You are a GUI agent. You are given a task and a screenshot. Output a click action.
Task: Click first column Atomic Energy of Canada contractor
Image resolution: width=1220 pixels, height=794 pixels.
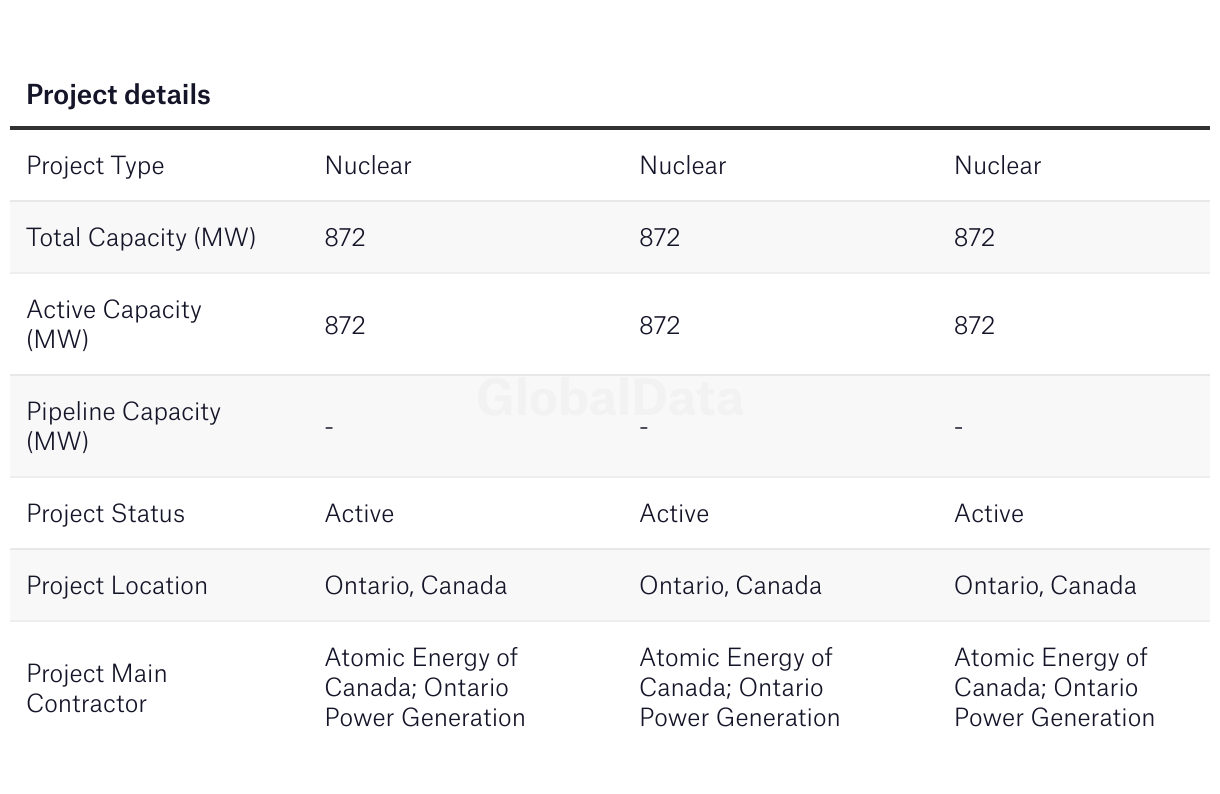point(421,672)
